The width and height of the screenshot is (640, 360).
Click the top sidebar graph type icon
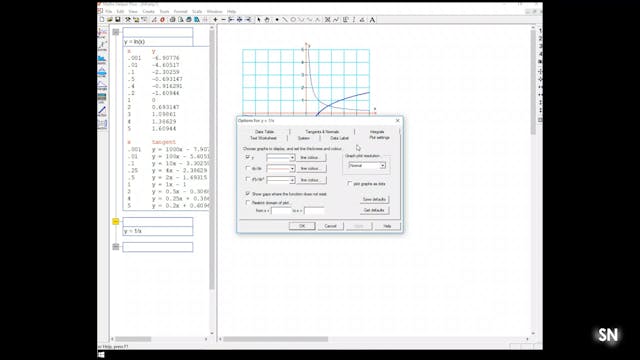coord(102,33)
